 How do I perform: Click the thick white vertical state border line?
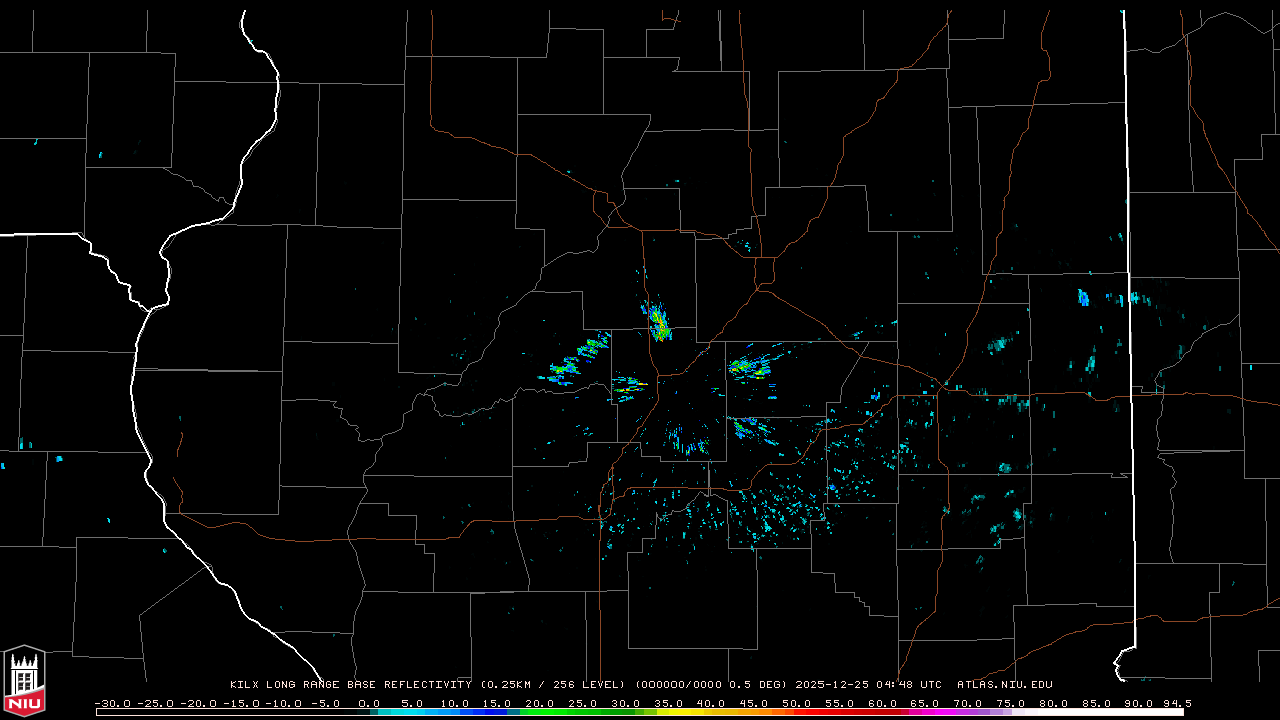[x=1130, y=300]
